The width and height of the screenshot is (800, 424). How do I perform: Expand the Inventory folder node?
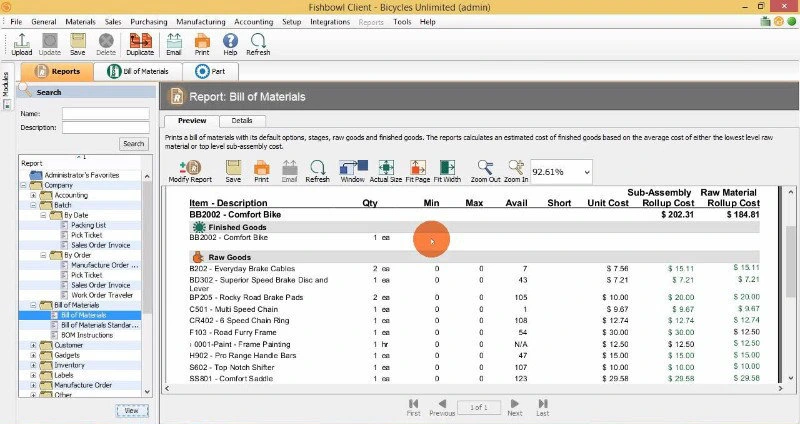coord(35,364)
